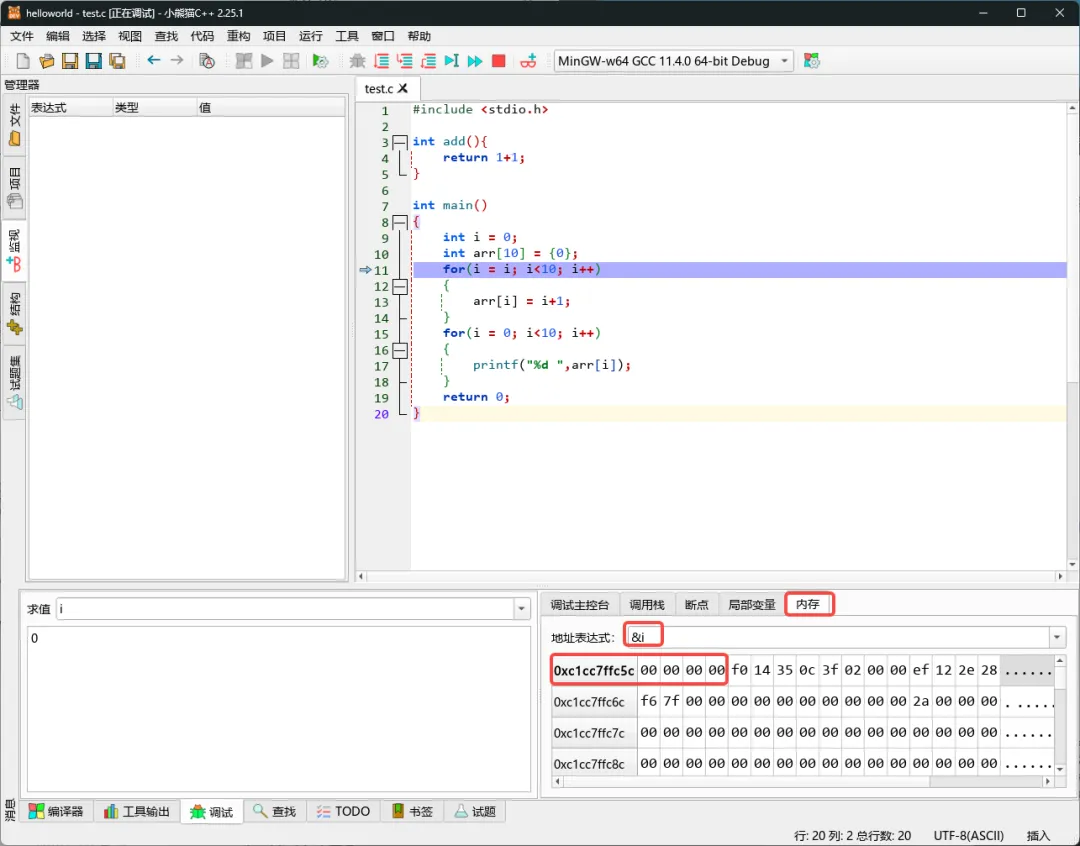Switch to the 局部变量 tab
This screenshot has width=1080, height=846.
(x=751, y=605)
